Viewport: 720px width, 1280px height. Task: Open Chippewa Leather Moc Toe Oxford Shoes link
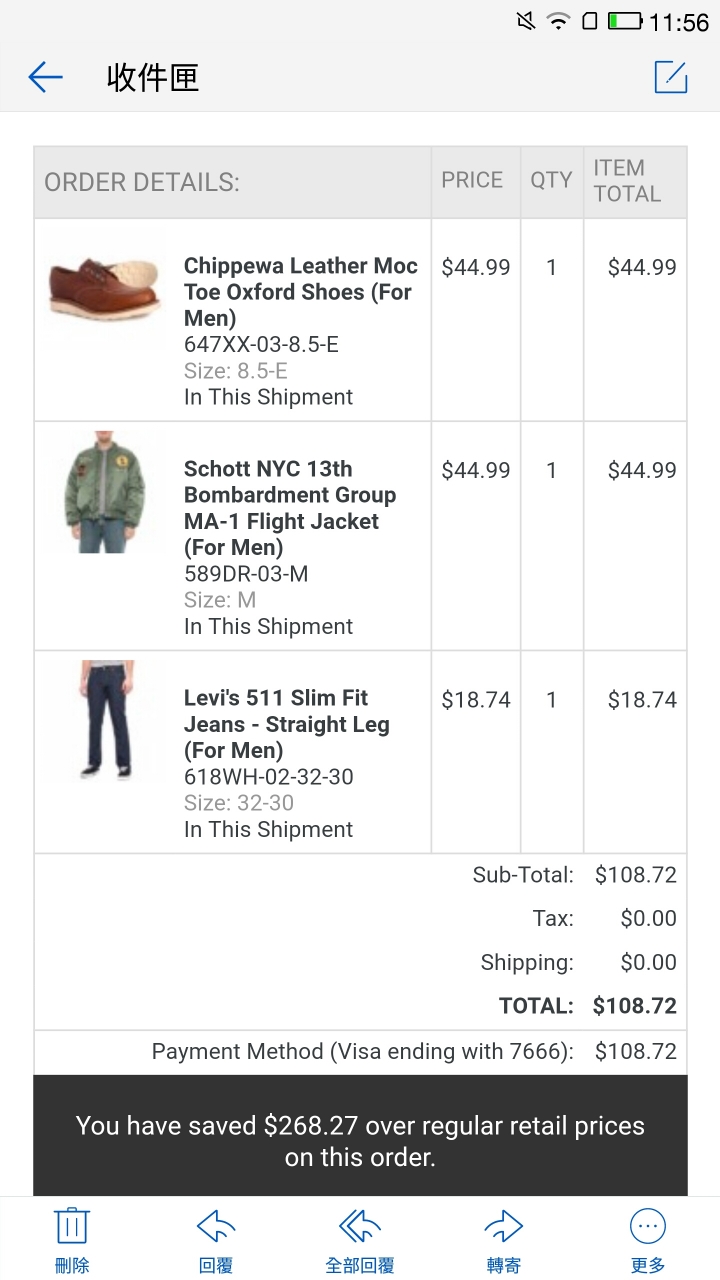click(x=301, y=292)
